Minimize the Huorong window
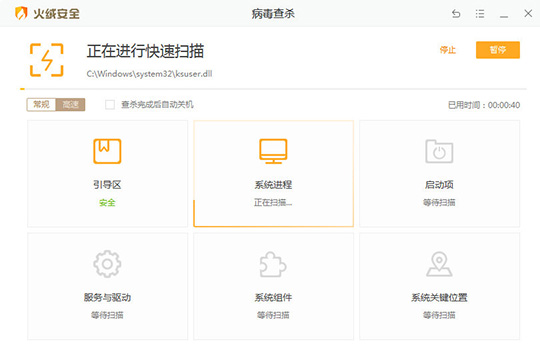Image resolution: width=540 pixels, height=360 pixels. 504,16
